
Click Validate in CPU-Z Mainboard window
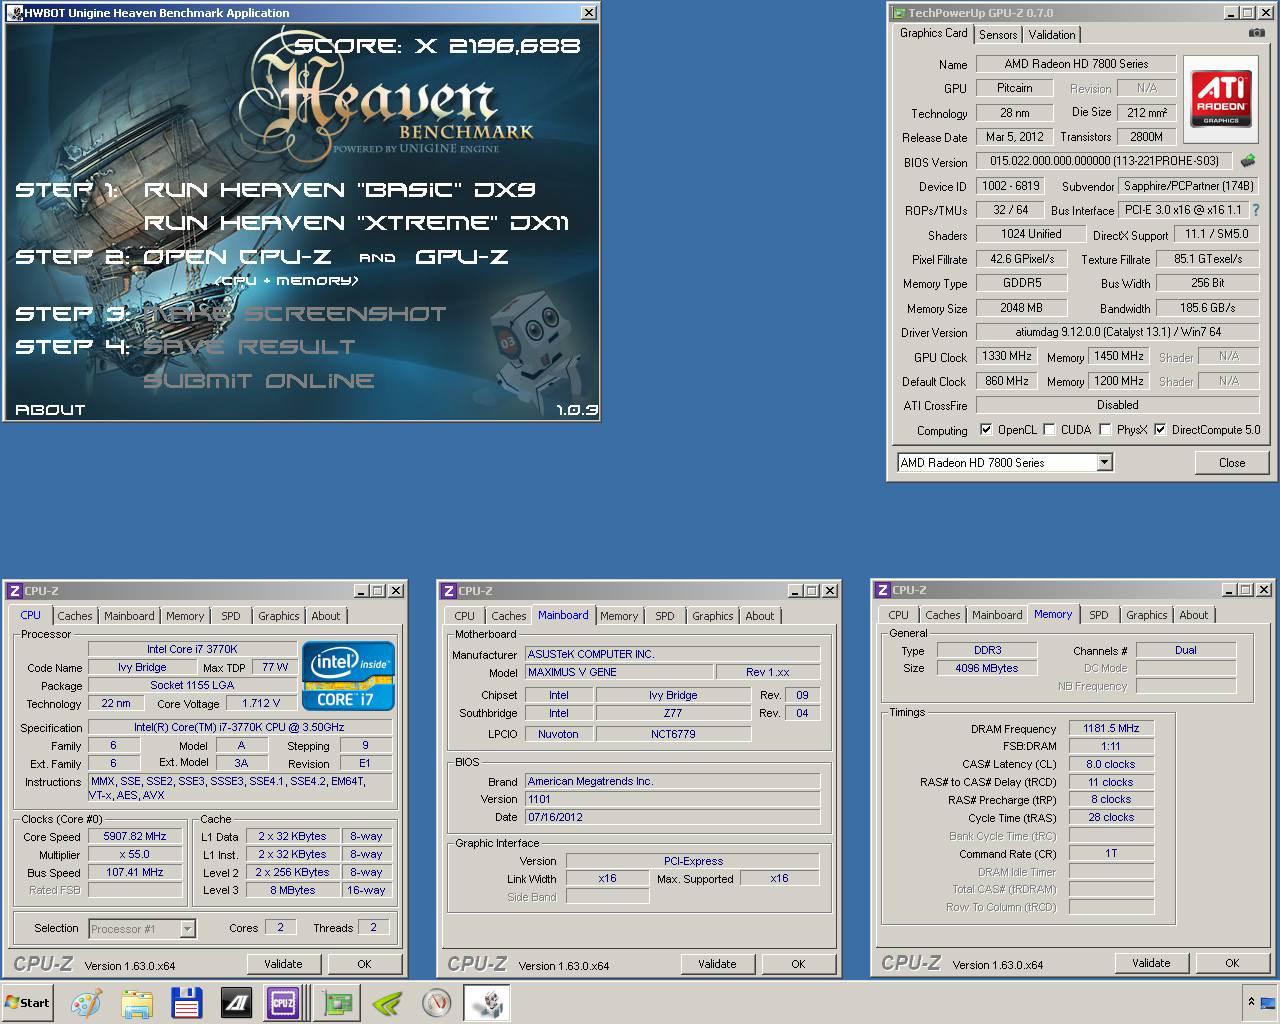717,964
